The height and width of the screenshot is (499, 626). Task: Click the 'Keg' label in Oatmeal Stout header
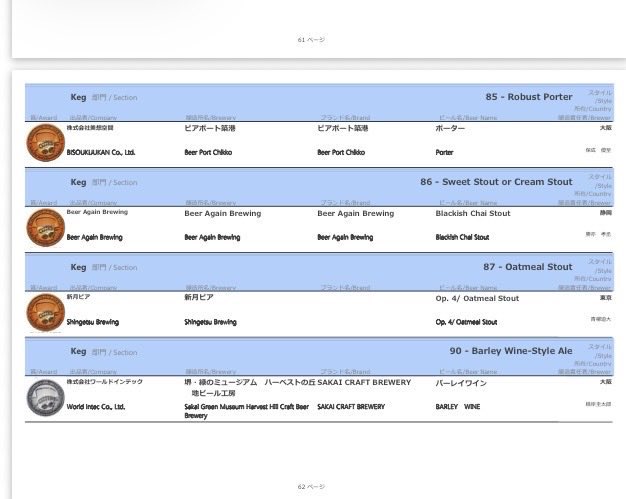point(78,267)
